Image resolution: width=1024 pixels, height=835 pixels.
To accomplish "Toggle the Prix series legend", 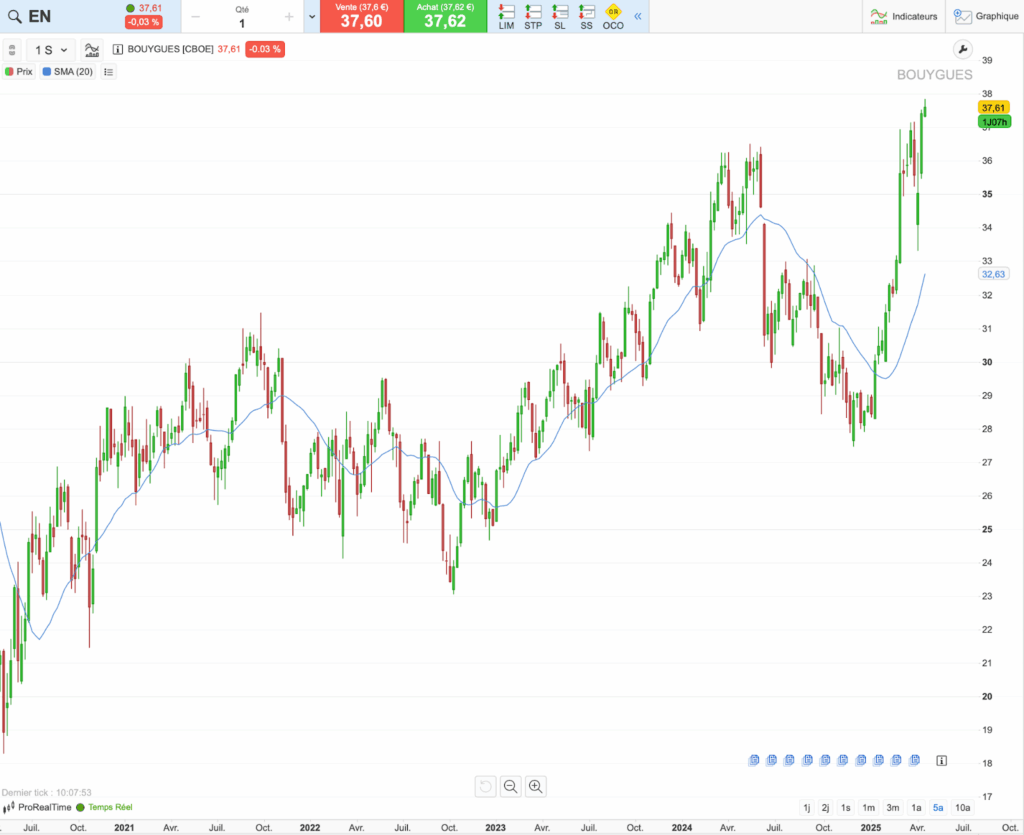I will point(19,72).
